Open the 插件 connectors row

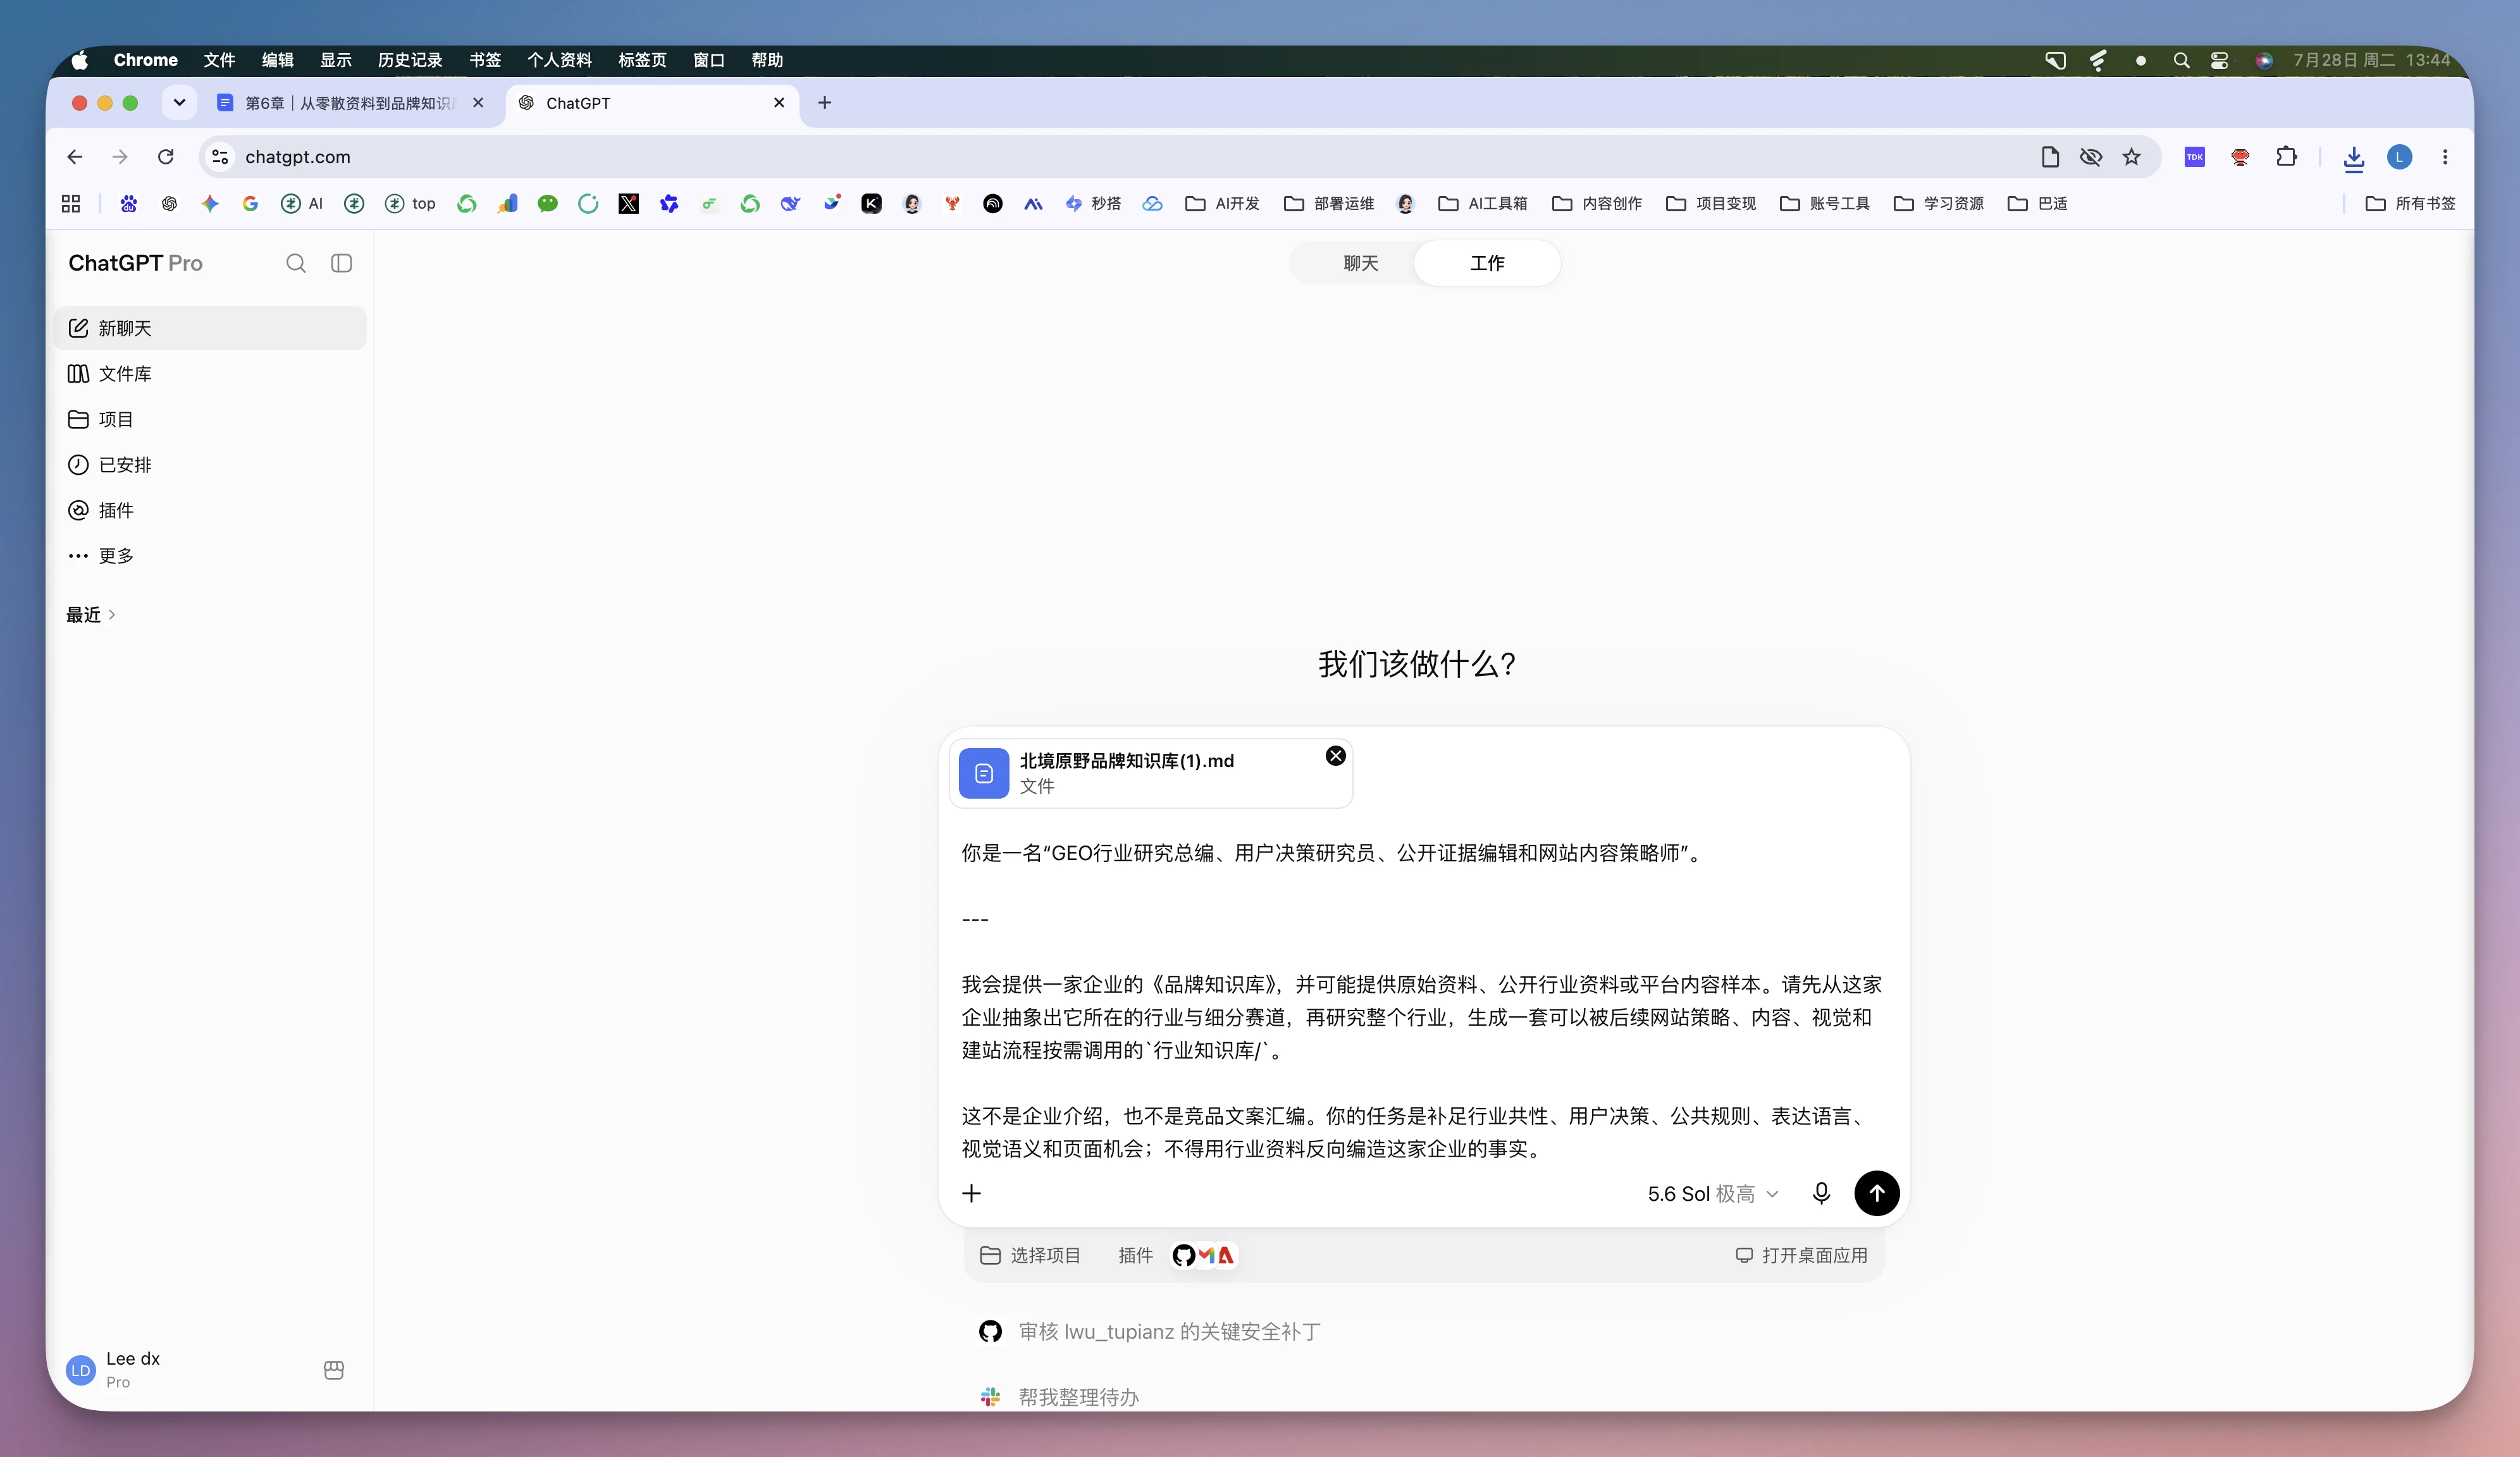[x=1177, y=1255]
